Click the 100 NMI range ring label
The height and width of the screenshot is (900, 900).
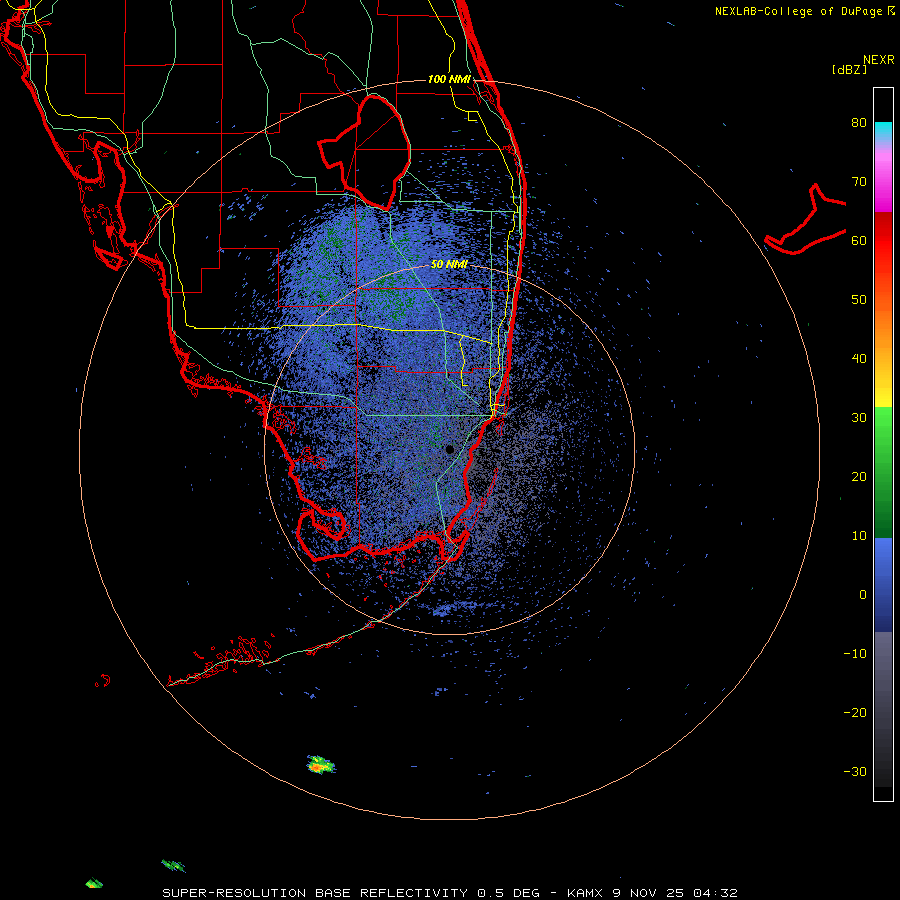[449, 79]
